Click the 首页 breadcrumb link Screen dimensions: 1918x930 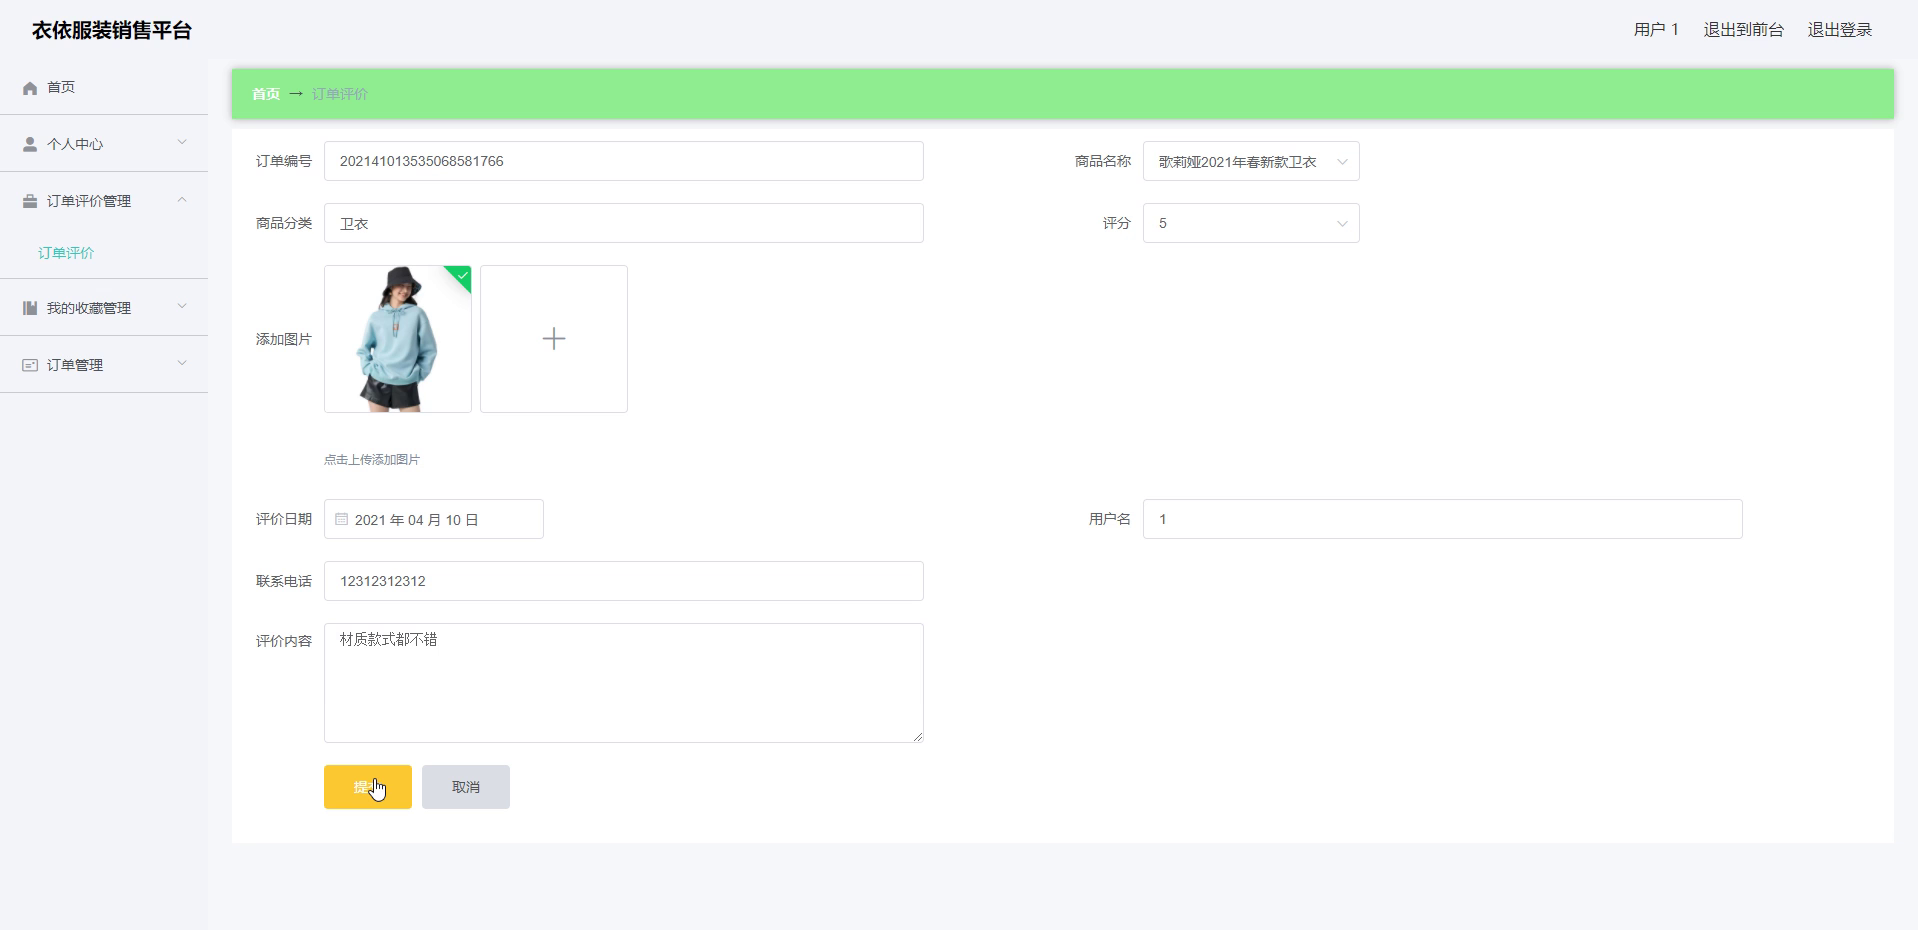(266, 94)
